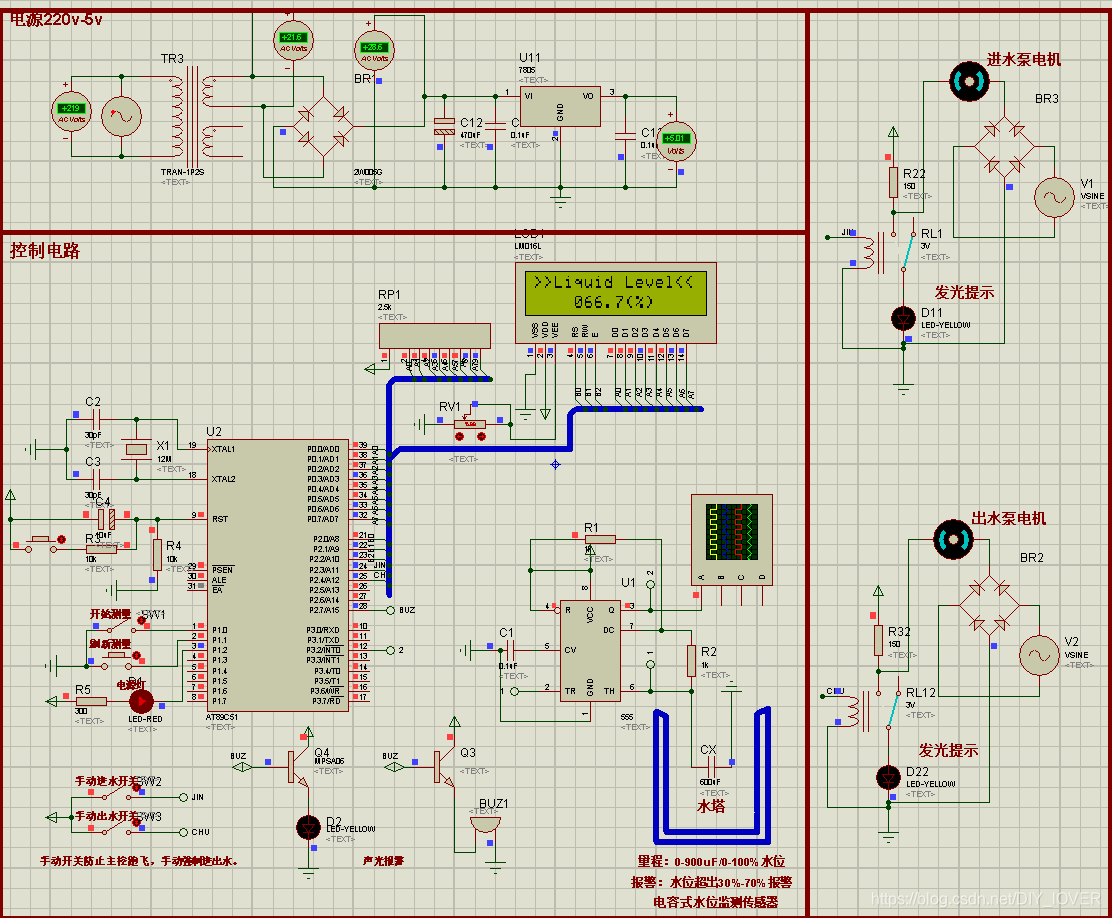Click the AC voltmeter reading +219

click(72, 113)
